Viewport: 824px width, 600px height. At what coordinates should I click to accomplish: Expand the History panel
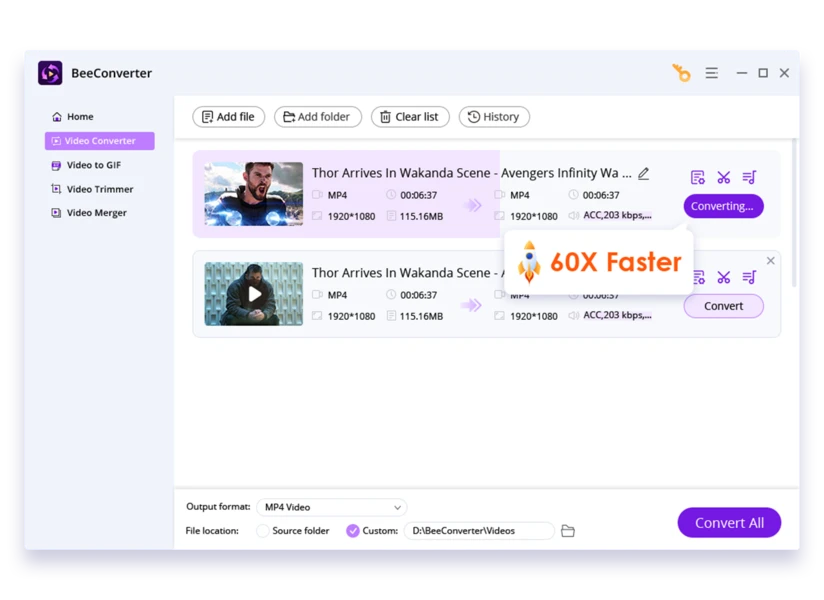(x=493, y=116)
